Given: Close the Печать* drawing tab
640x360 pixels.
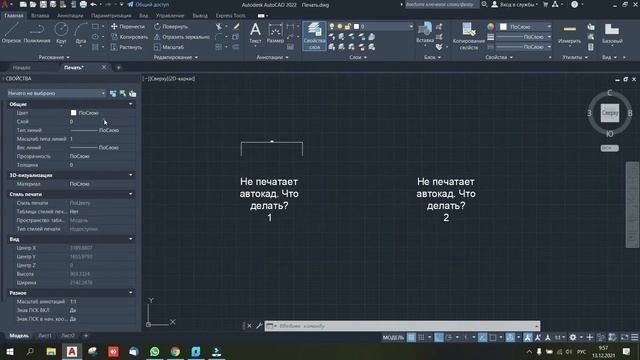Looking at the screenshot, I should [104, 67].
